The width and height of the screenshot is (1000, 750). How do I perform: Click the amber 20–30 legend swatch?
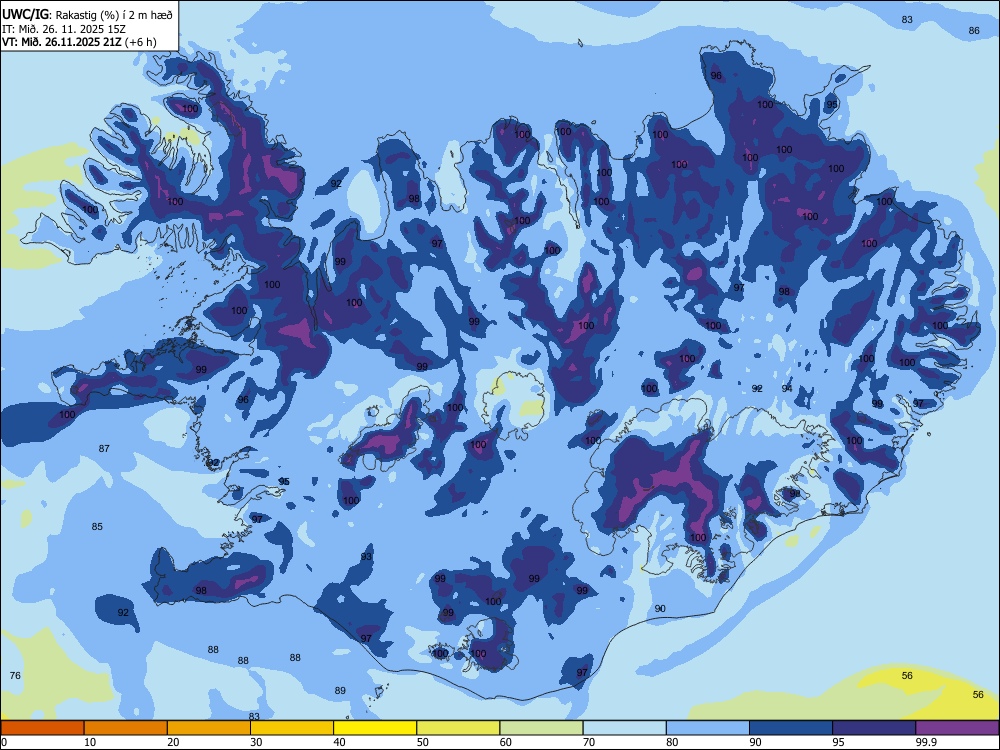coord(209,728)
